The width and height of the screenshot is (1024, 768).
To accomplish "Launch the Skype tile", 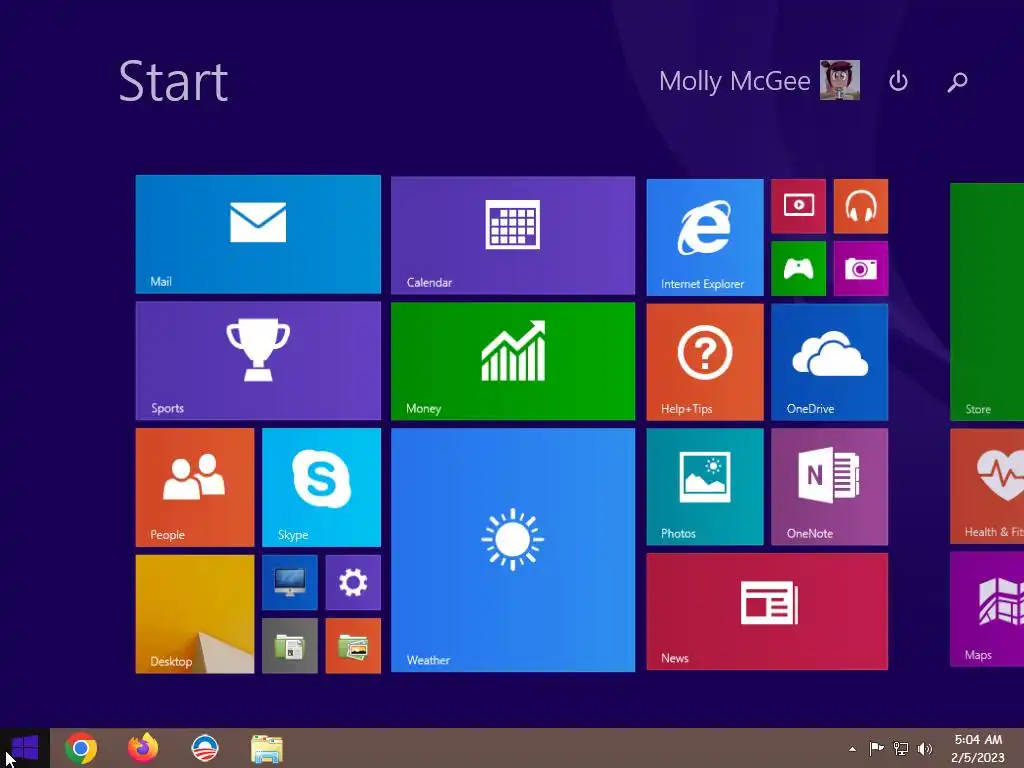I will (x=321, y=487).
